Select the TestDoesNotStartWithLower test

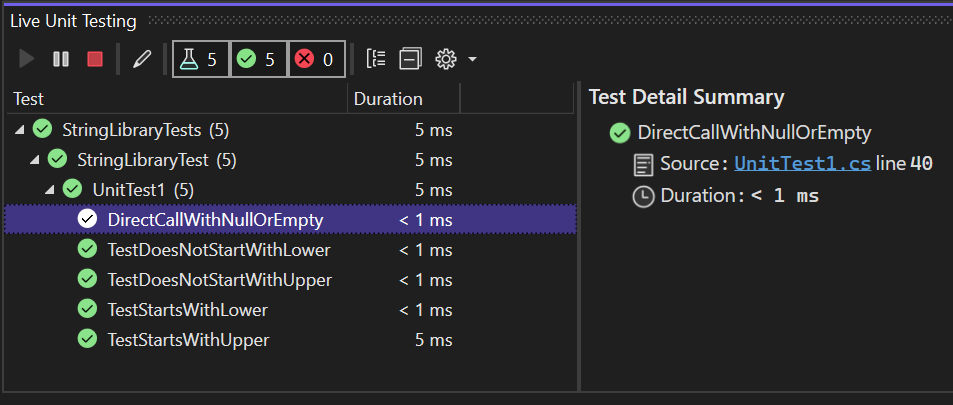218,250
